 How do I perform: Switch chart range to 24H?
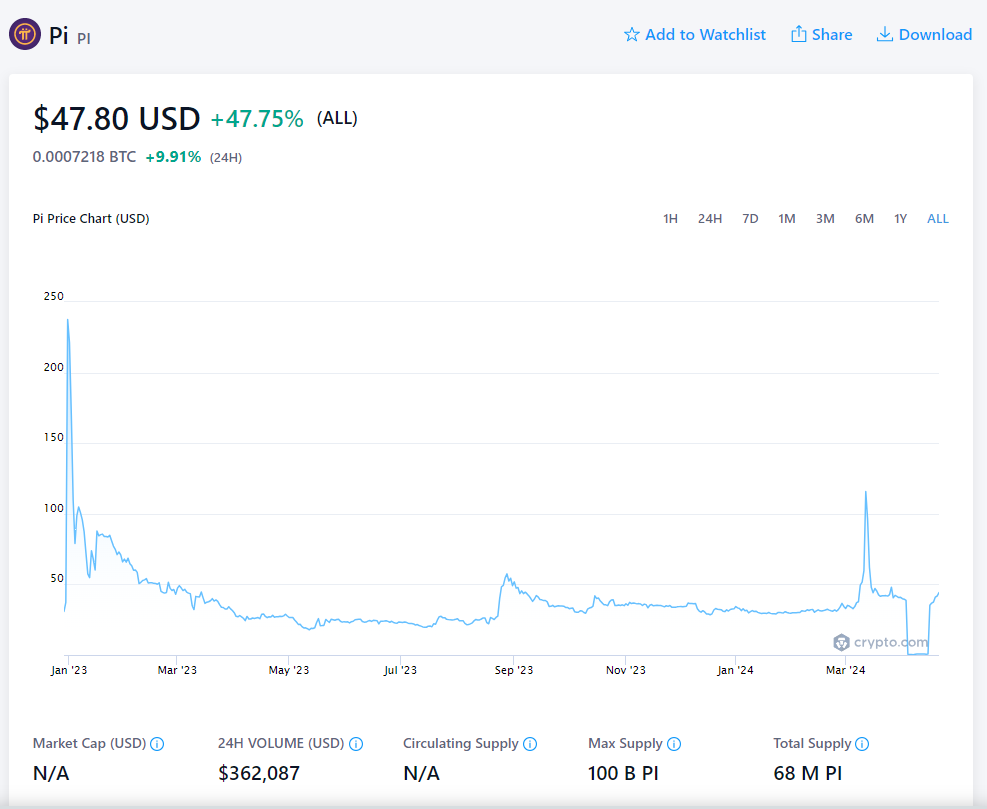point(709,218)
